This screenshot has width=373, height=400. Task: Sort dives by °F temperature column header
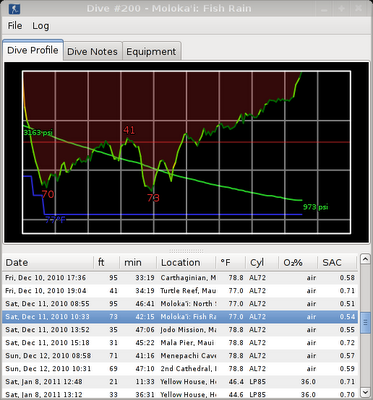coord(231,263)
